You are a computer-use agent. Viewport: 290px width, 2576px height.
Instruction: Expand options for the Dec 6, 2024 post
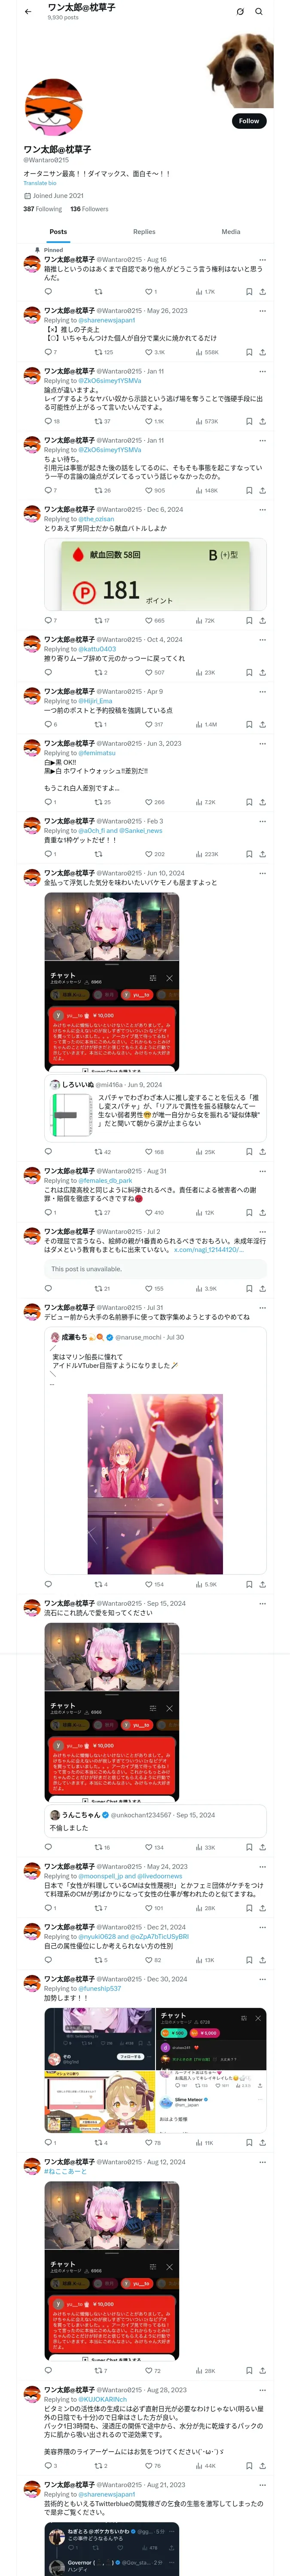[263, 509]
